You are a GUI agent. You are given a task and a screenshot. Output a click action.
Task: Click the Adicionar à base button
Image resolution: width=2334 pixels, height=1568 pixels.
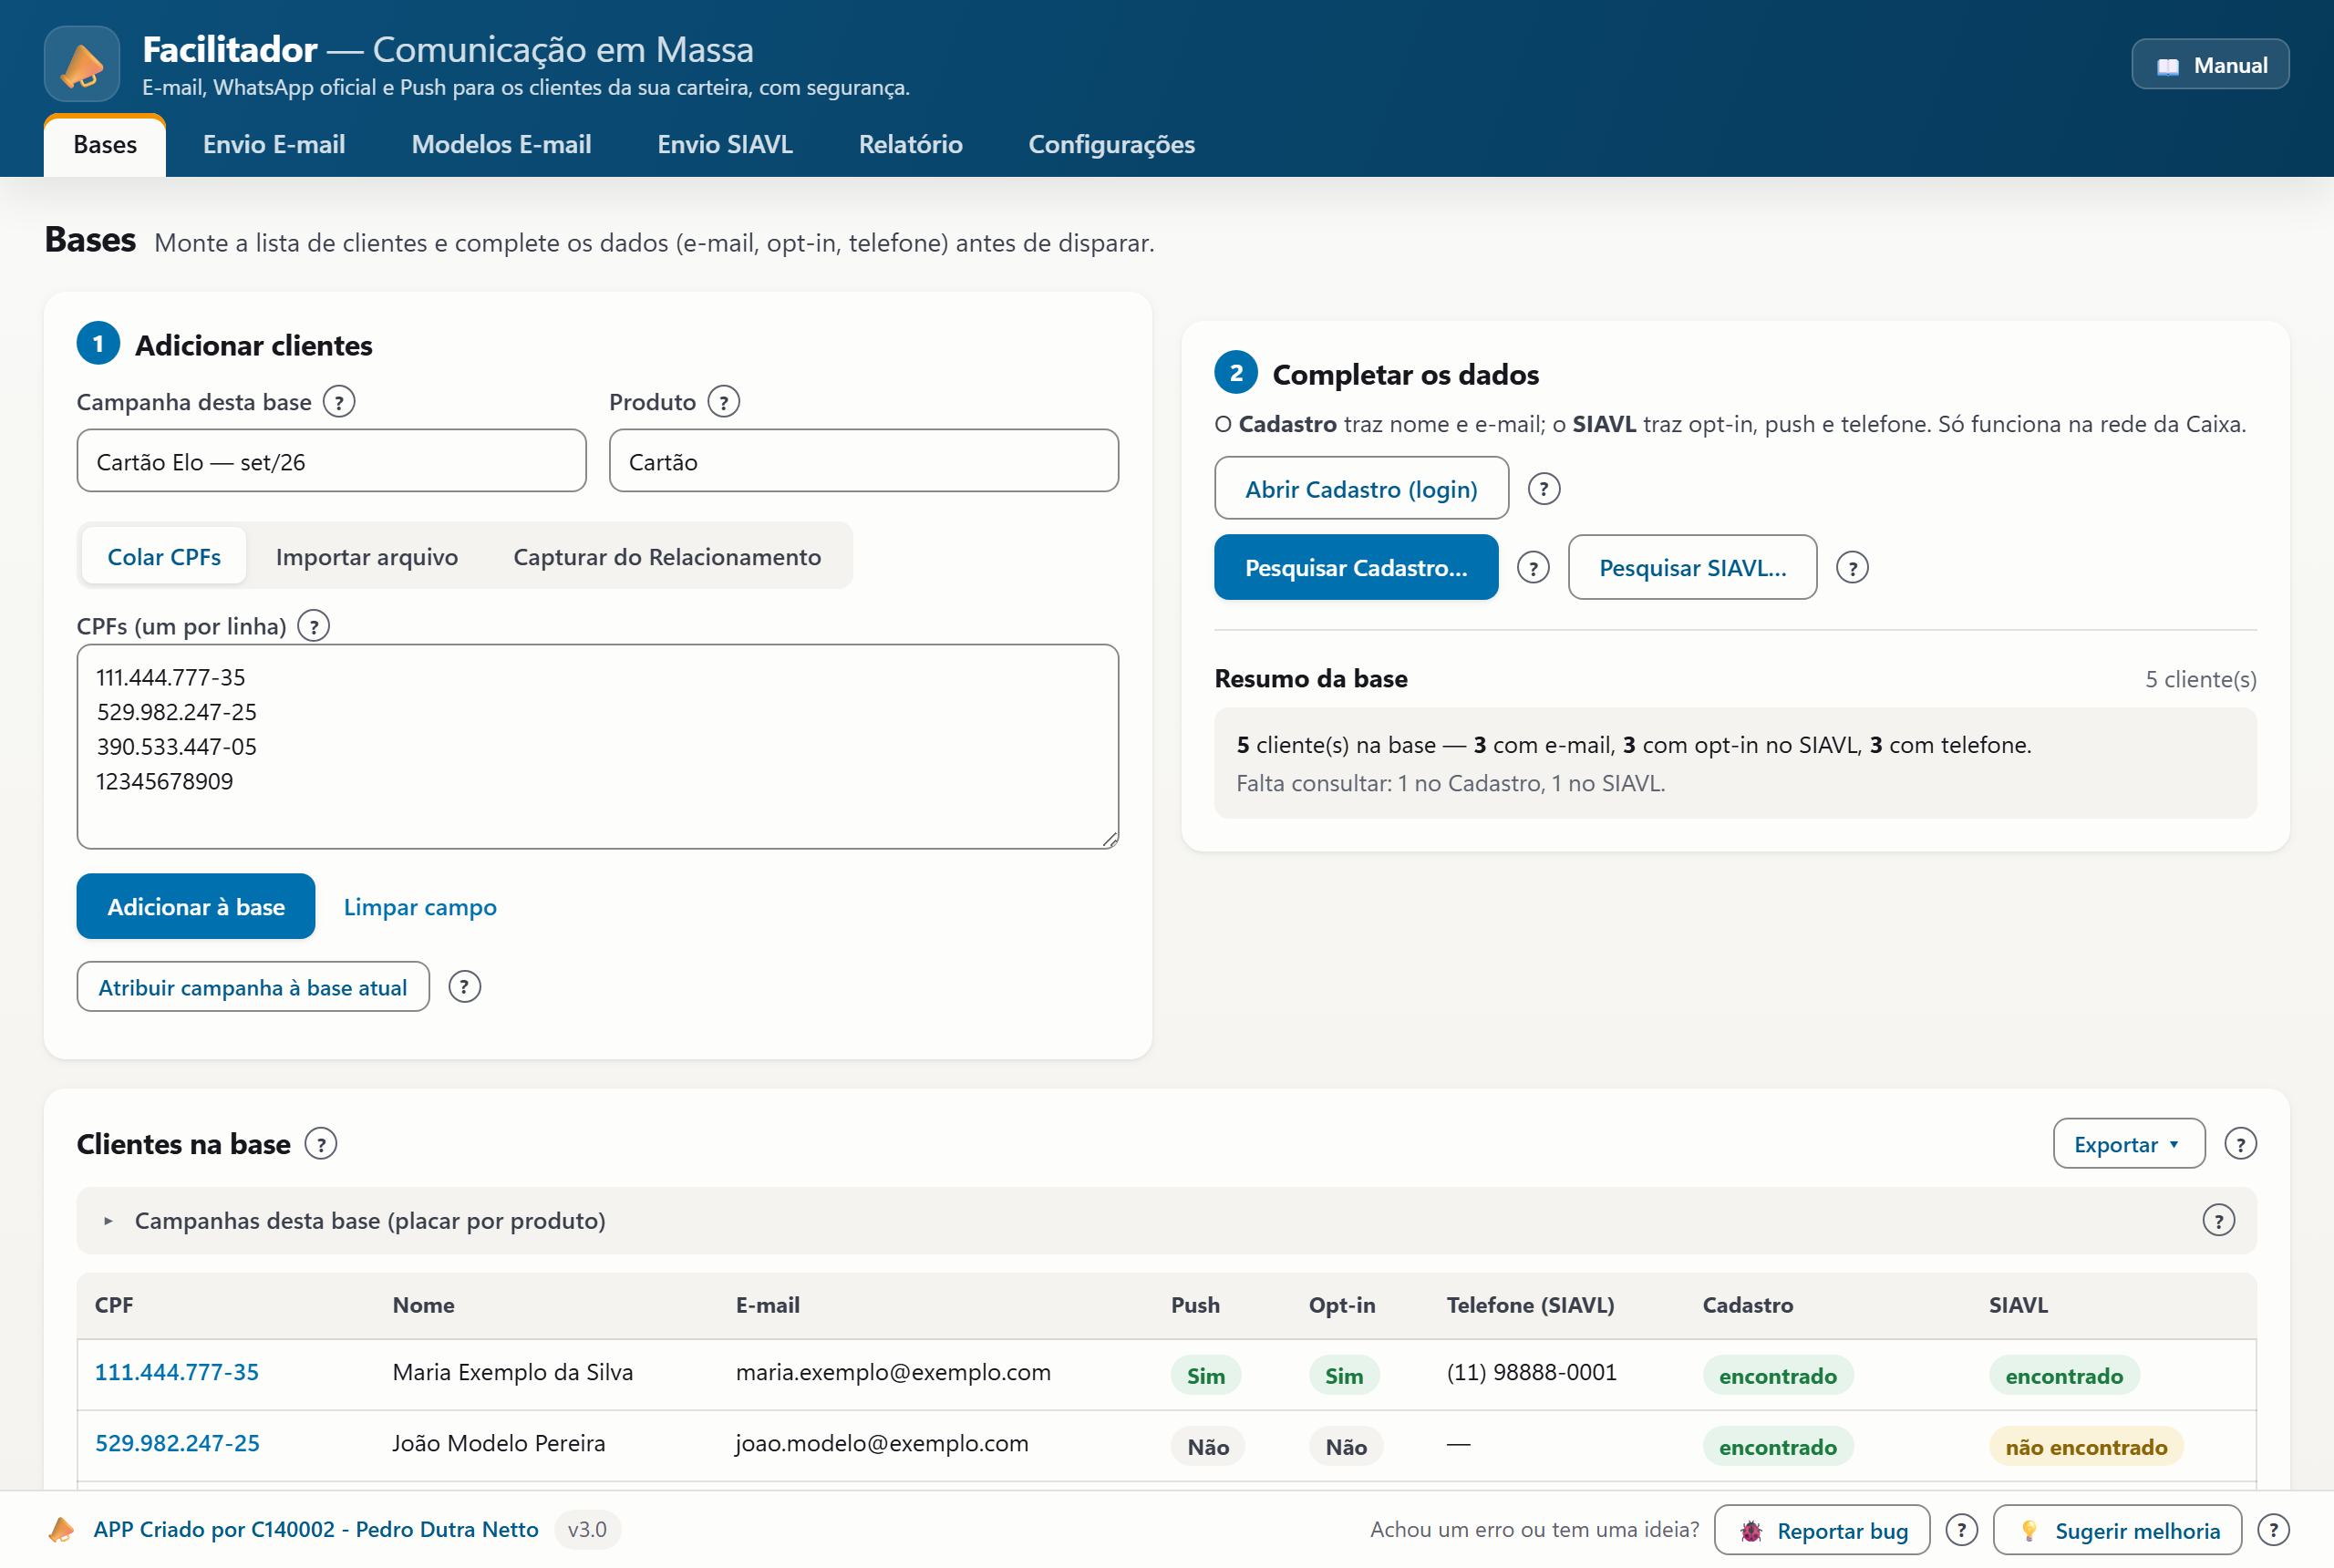coord(196,906)
